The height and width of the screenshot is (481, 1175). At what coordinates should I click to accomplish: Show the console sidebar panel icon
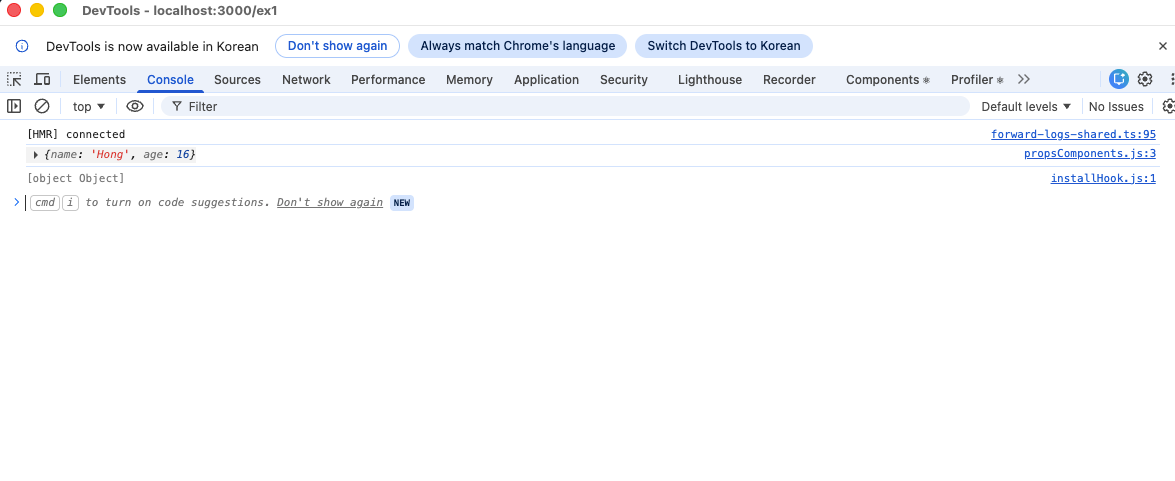point(14,106)
